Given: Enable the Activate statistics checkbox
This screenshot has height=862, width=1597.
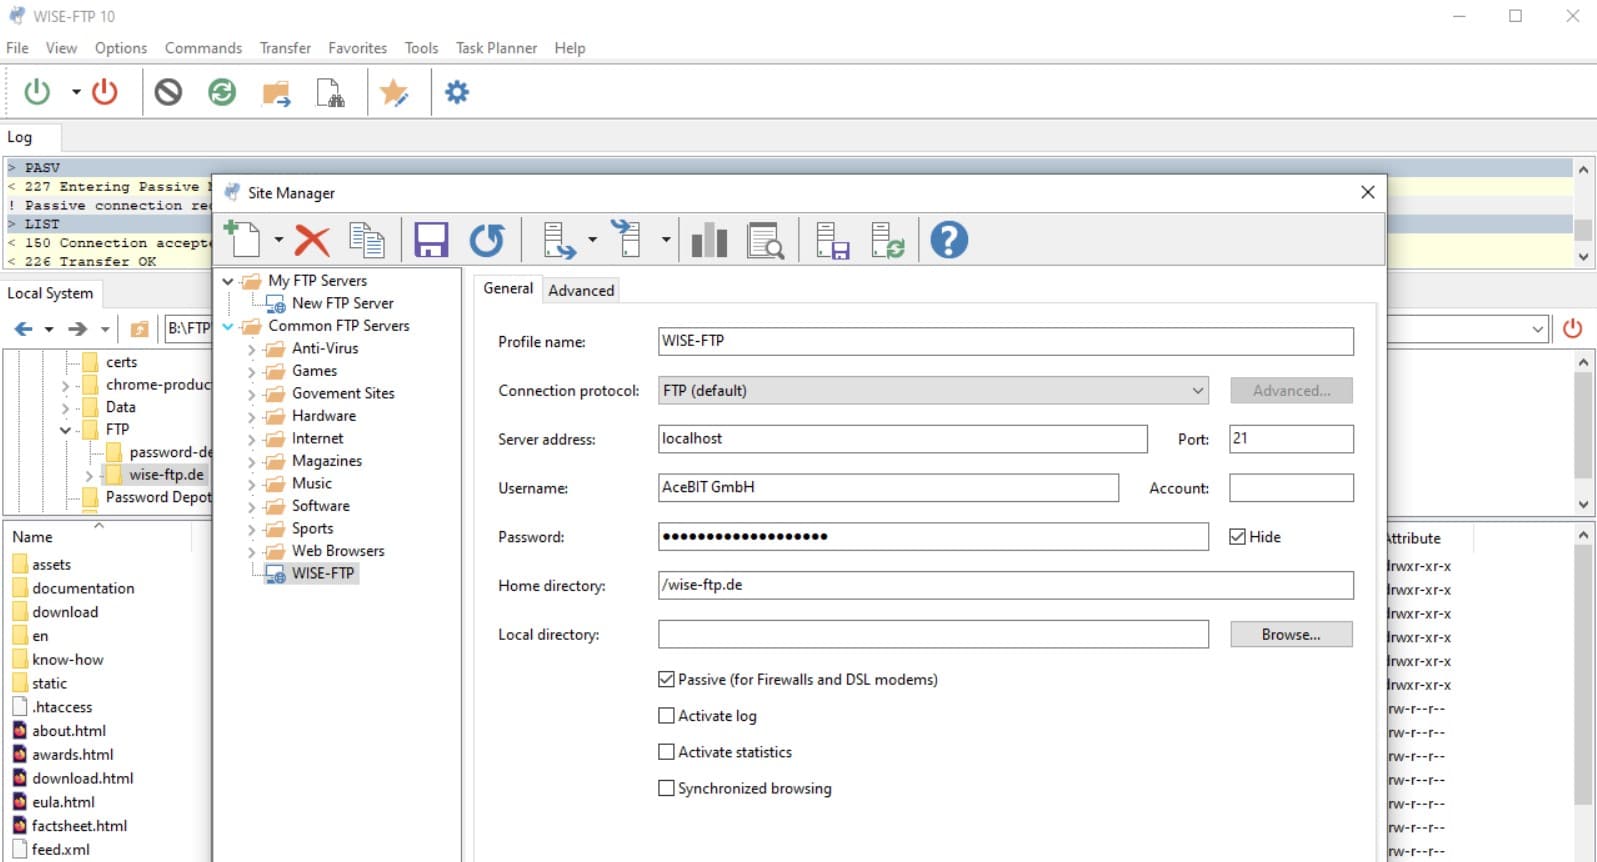Looking at the screenshot, I should [666, 751].
